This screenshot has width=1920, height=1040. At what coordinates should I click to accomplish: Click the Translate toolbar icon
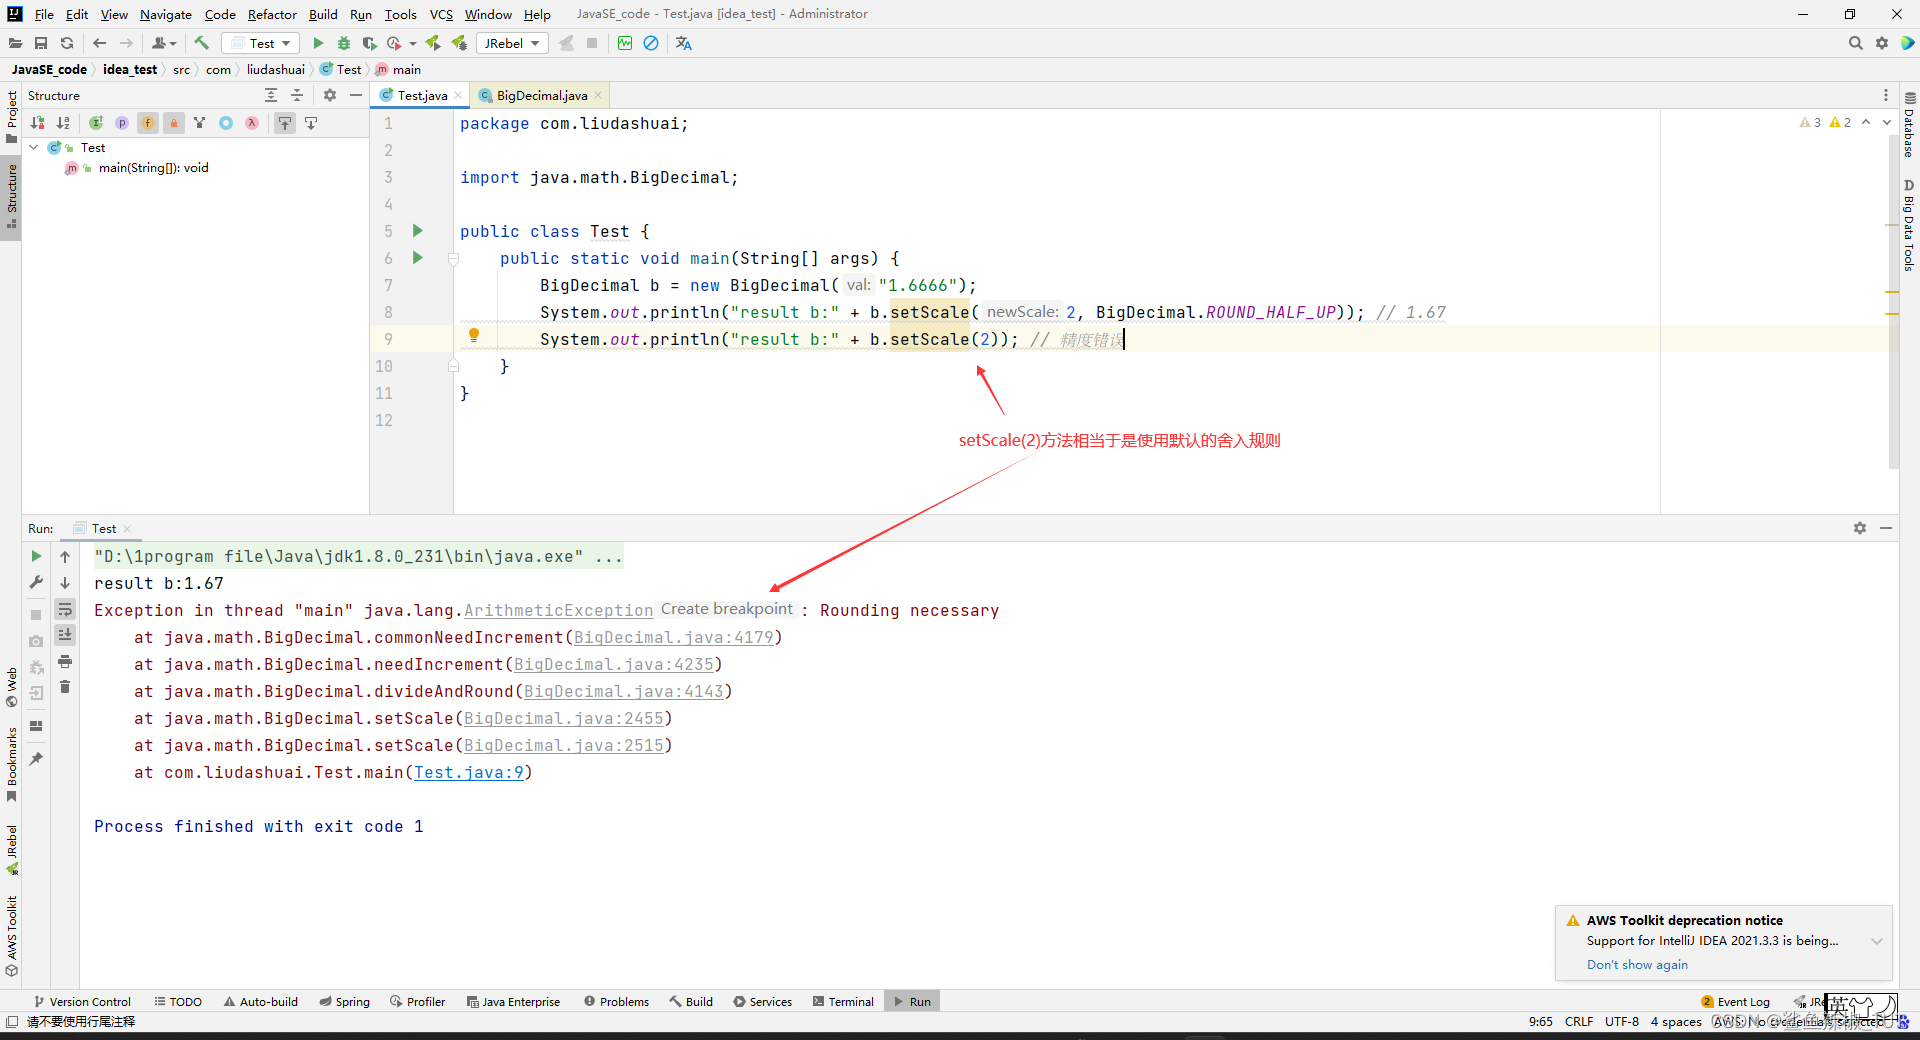point(684,43)
